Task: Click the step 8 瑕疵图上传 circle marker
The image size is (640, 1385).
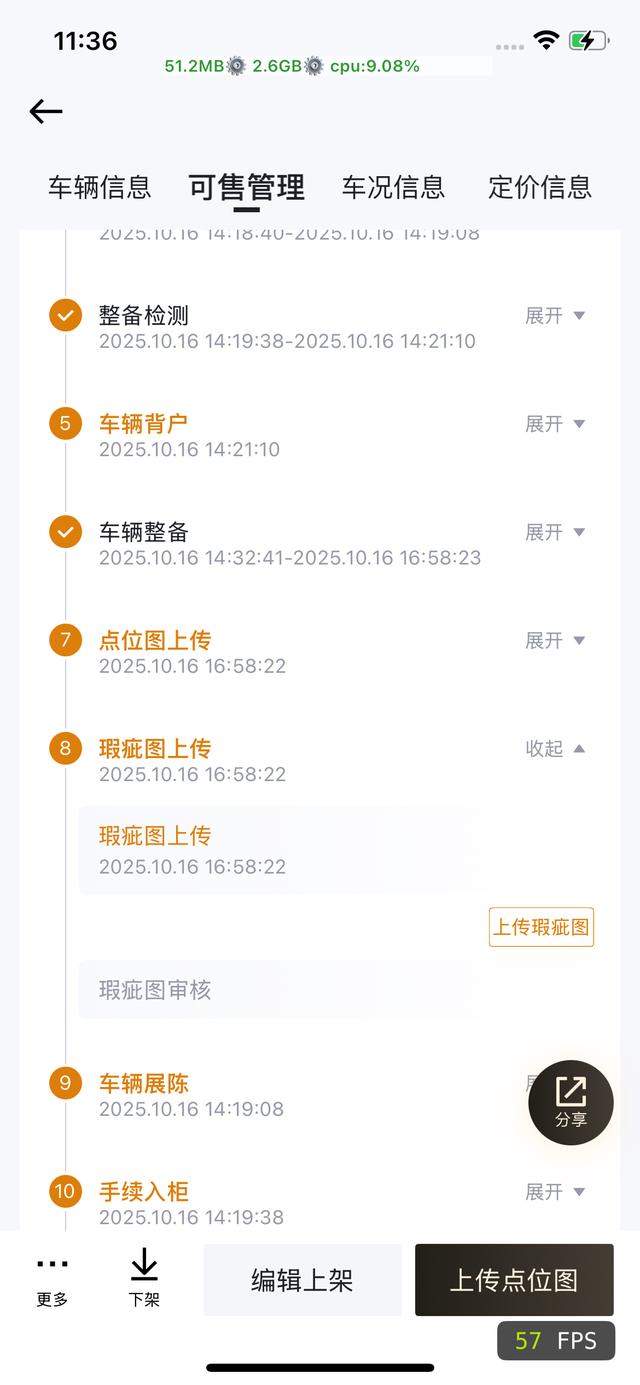Action: (x=65, y=747)
